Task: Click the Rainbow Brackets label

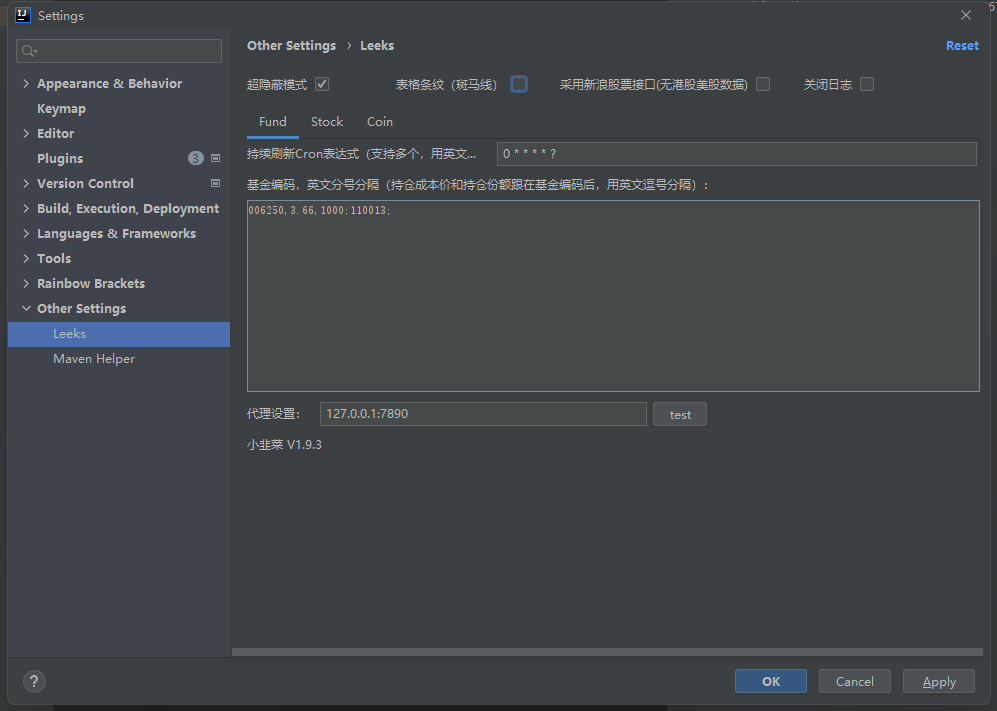Action: pyautogui.click(x=91, y=283)
